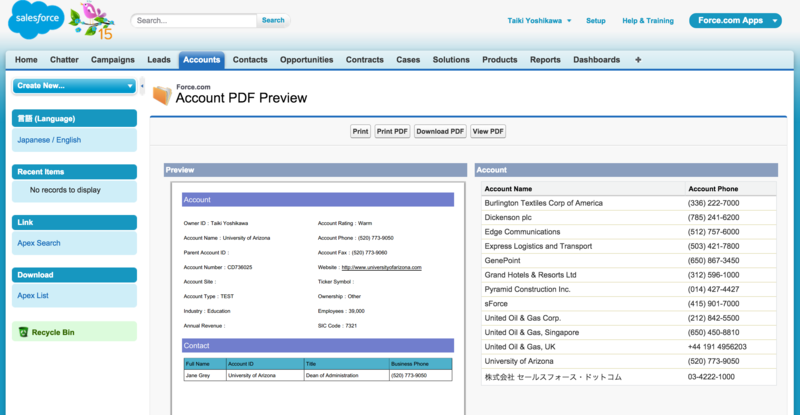The image size is (800, 415).
Task: Open the Recycle Bin icon in sidebar
Action: click(23, 332)
